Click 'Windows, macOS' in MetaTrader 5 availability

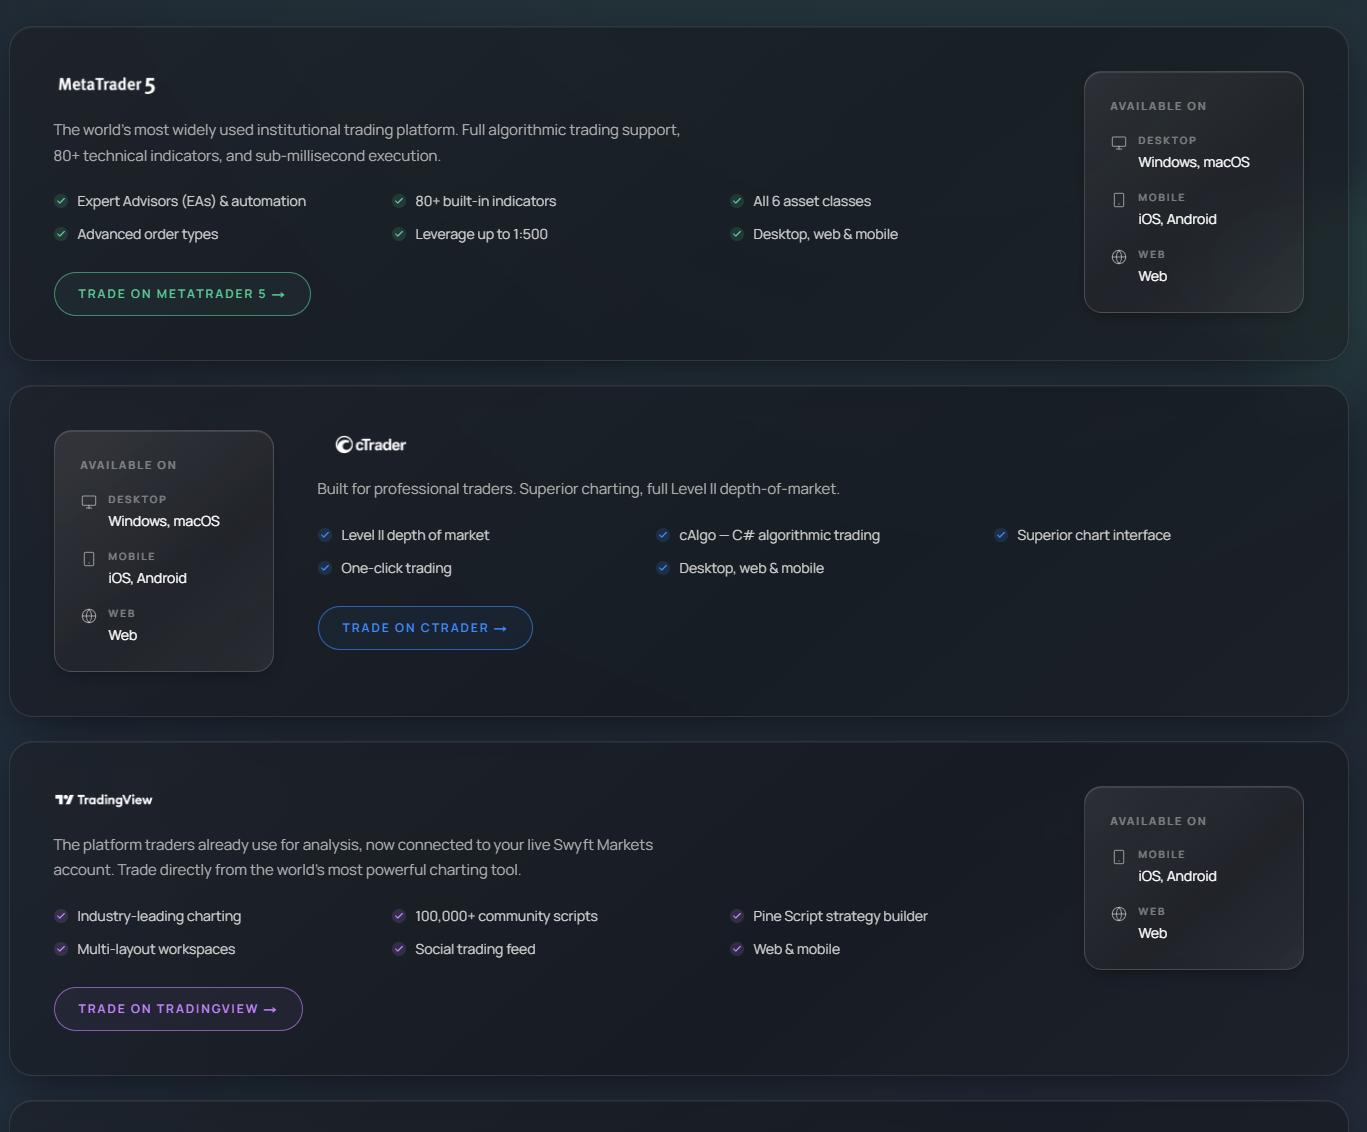pyautogui.click(x=1194, y=162)
